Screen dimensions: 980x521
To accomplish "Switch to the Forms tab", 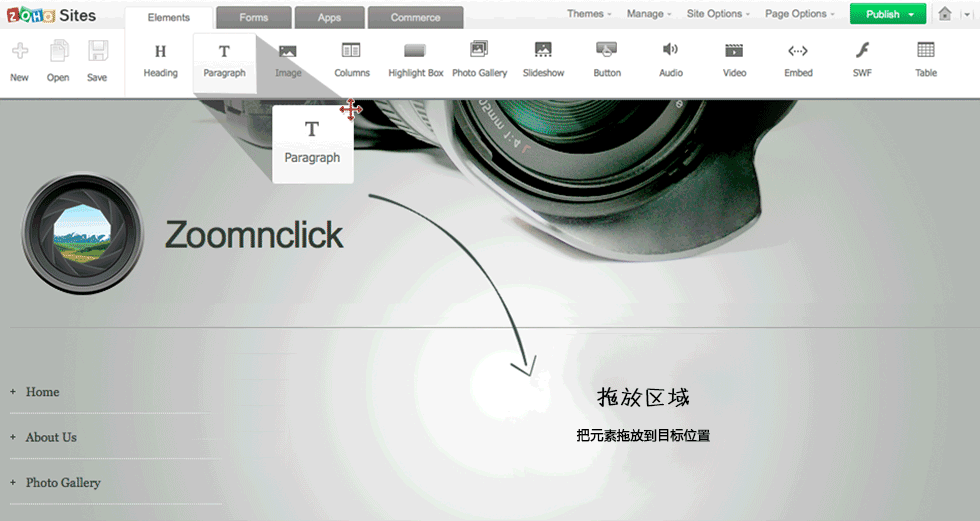I will [x=254, y=18].
